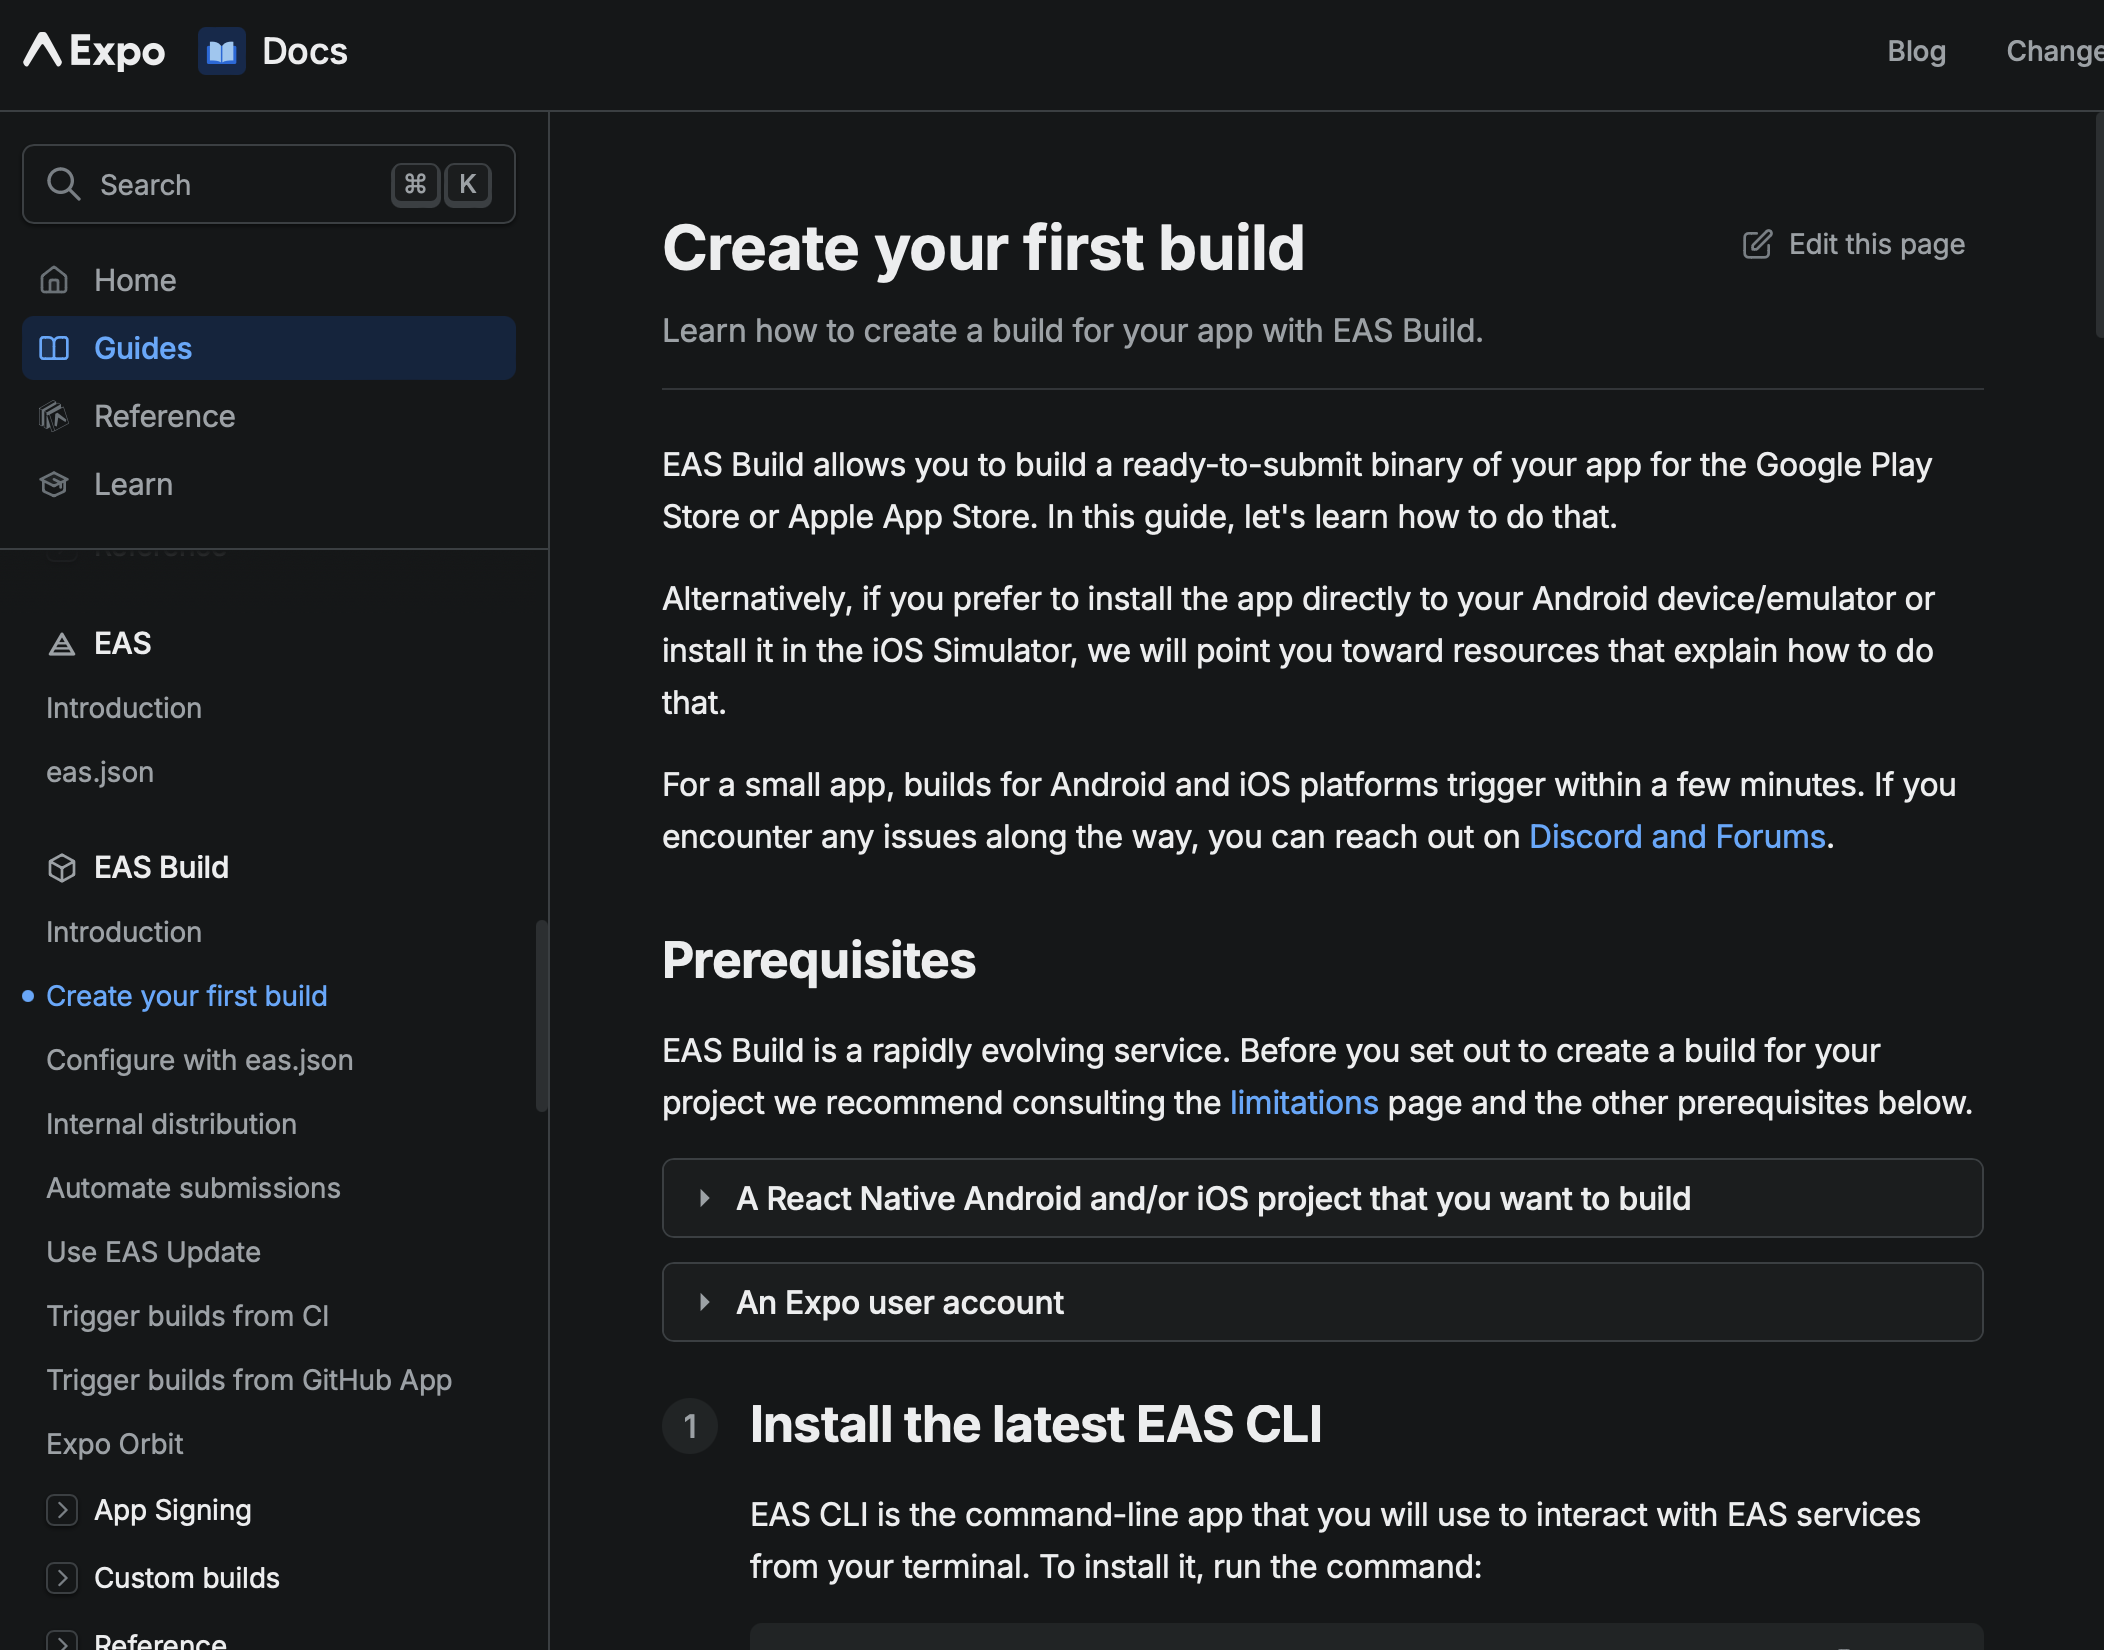Screen dimensions: 2104x1650
Task: Open Internal distribution page
Action: (x=171, y=1124)
